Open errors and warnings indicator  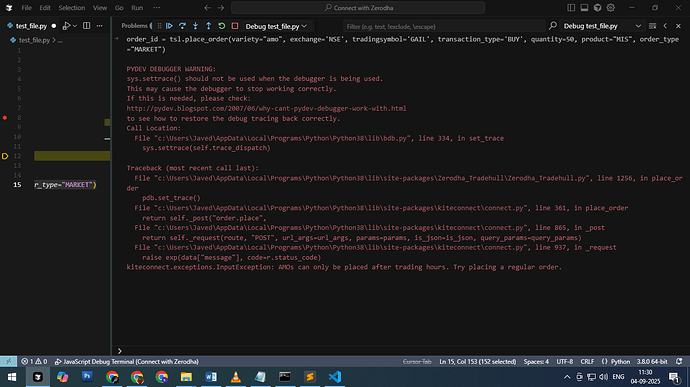point(34,361)
